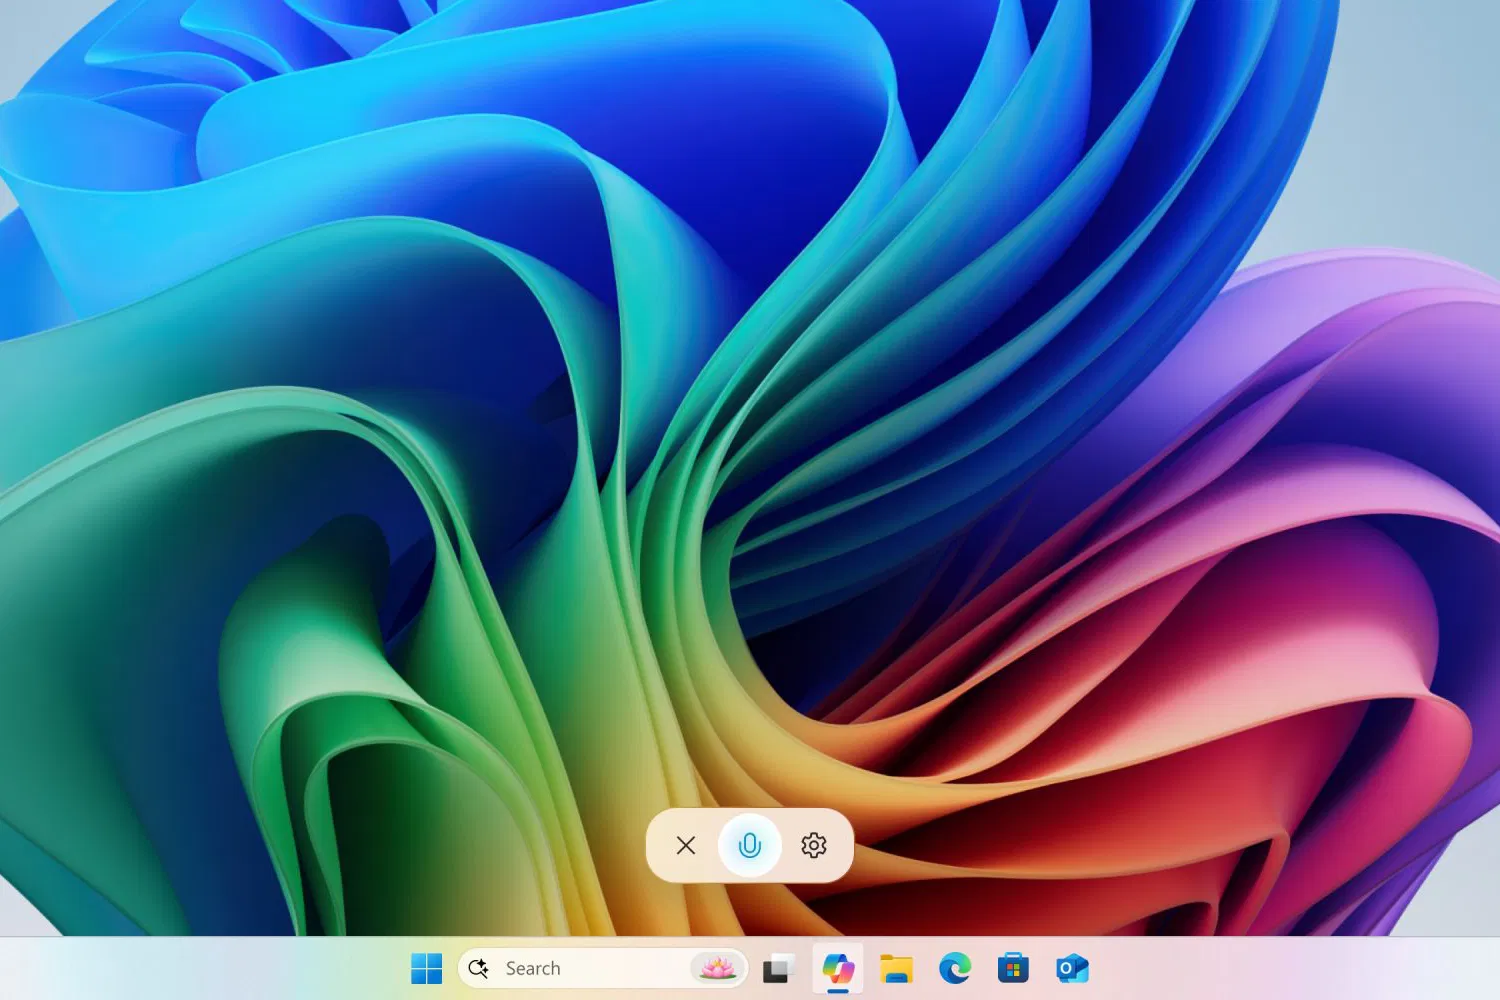The image size is (1500, 1000).
Task: Open the Copilot app in taskbar
Action: [838, 967]
